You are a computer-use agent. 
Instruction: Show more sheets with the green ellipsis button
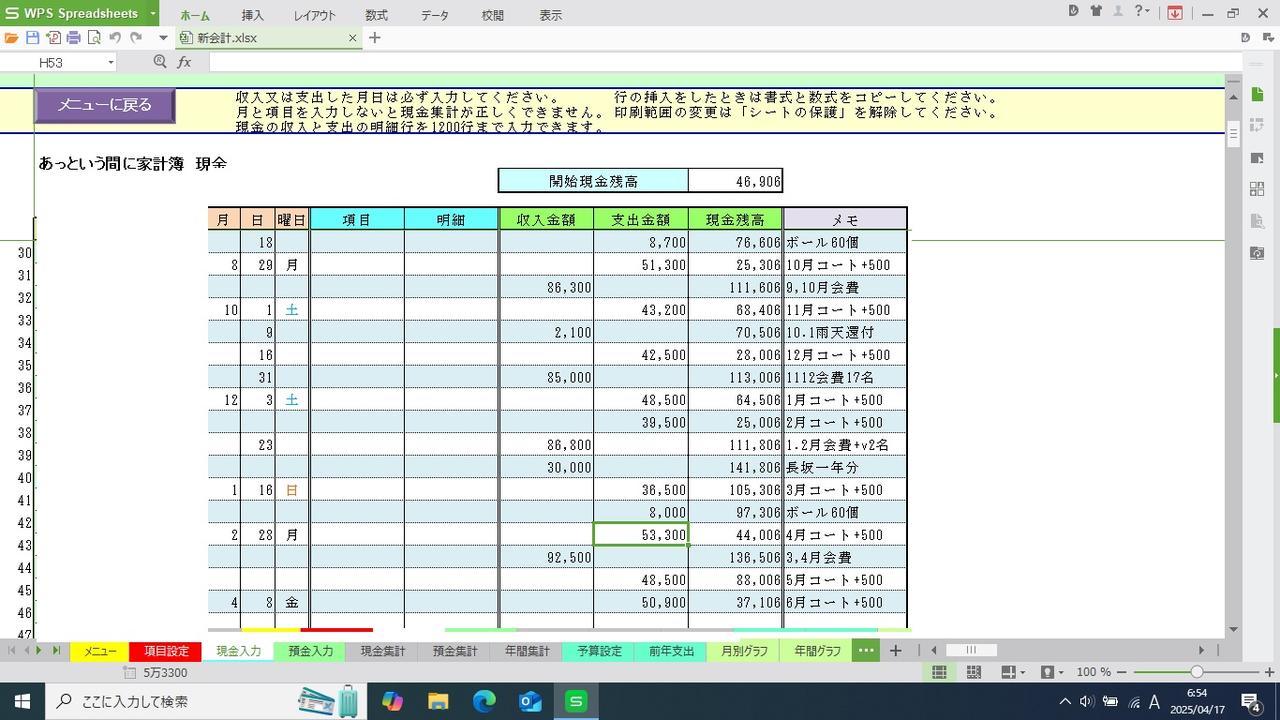(x=866, y=651)
